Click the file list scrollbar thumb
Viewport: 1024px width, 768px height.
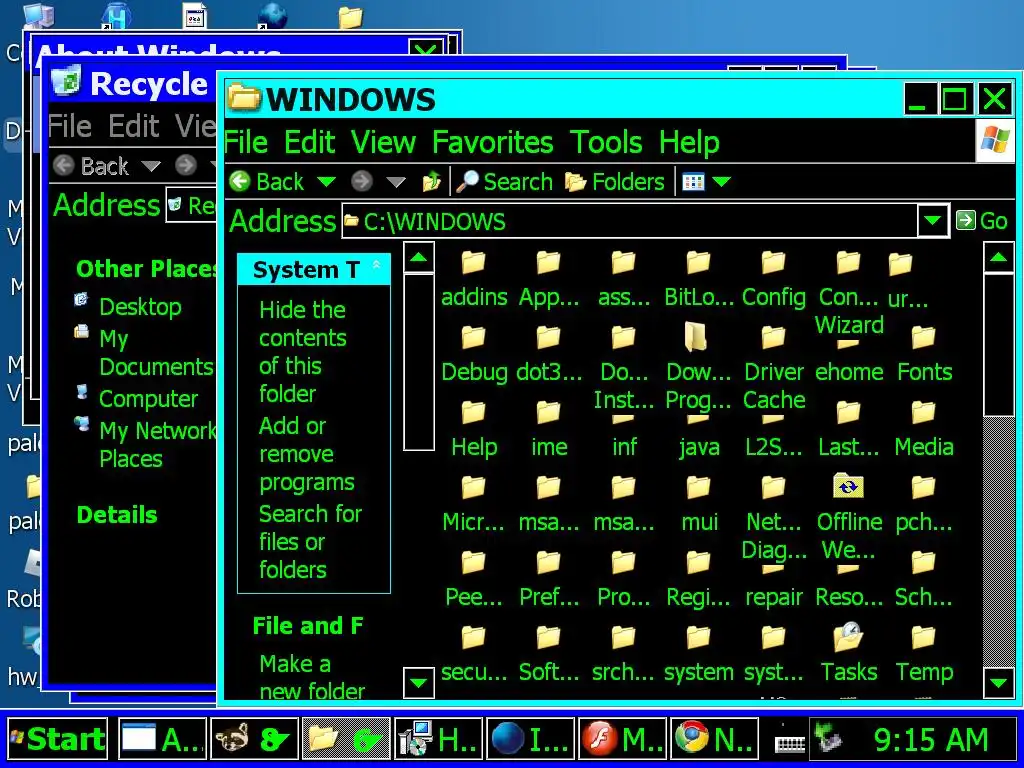click(x=999, y=345)
